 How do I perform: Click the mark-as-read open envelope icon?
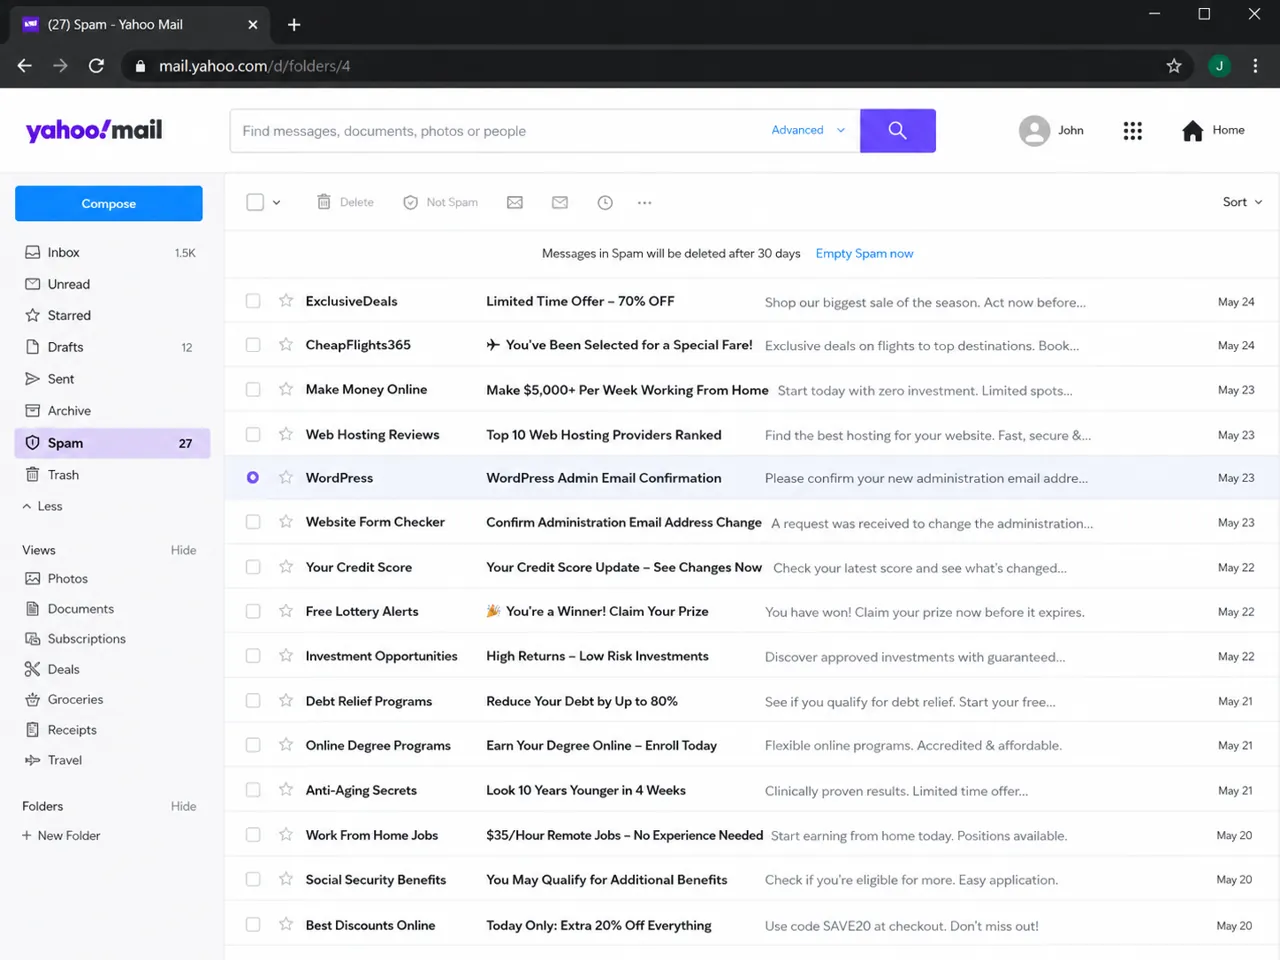(x=515, y=202)
